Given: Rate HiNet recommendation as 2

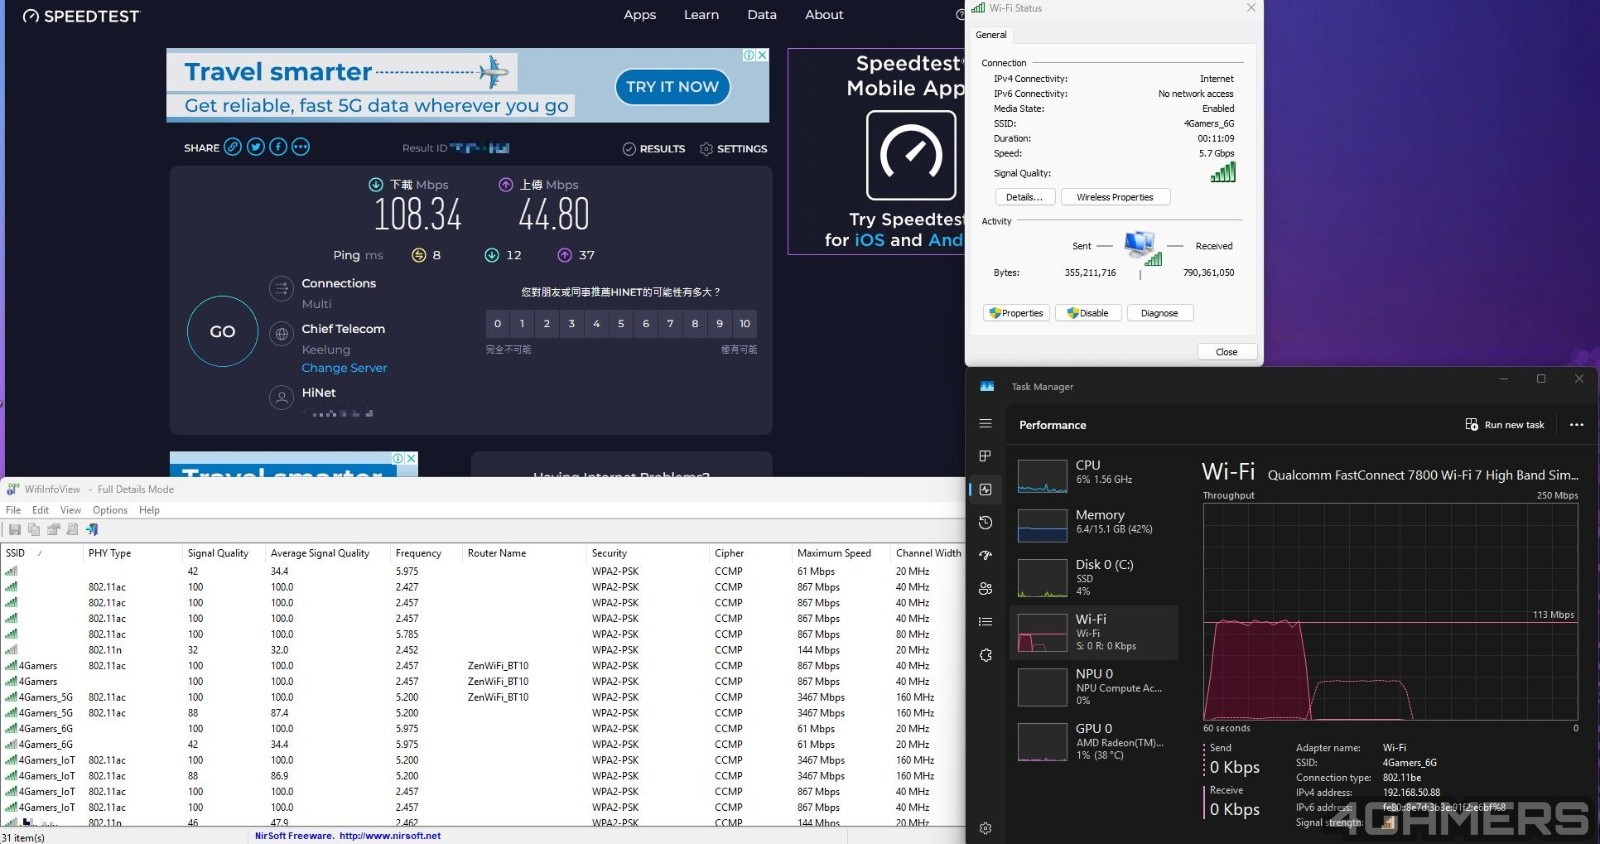Looking at the screenshot, I should point(547,323).
